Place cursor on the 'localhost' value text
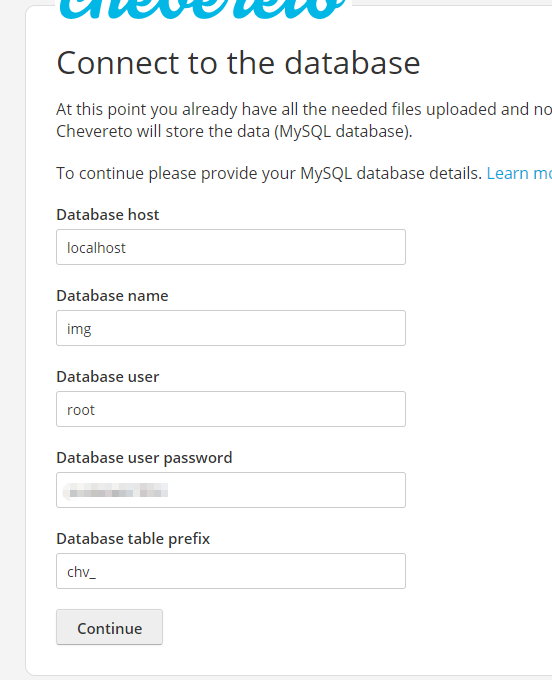The image size is (552, 680). tap(96, 248)
